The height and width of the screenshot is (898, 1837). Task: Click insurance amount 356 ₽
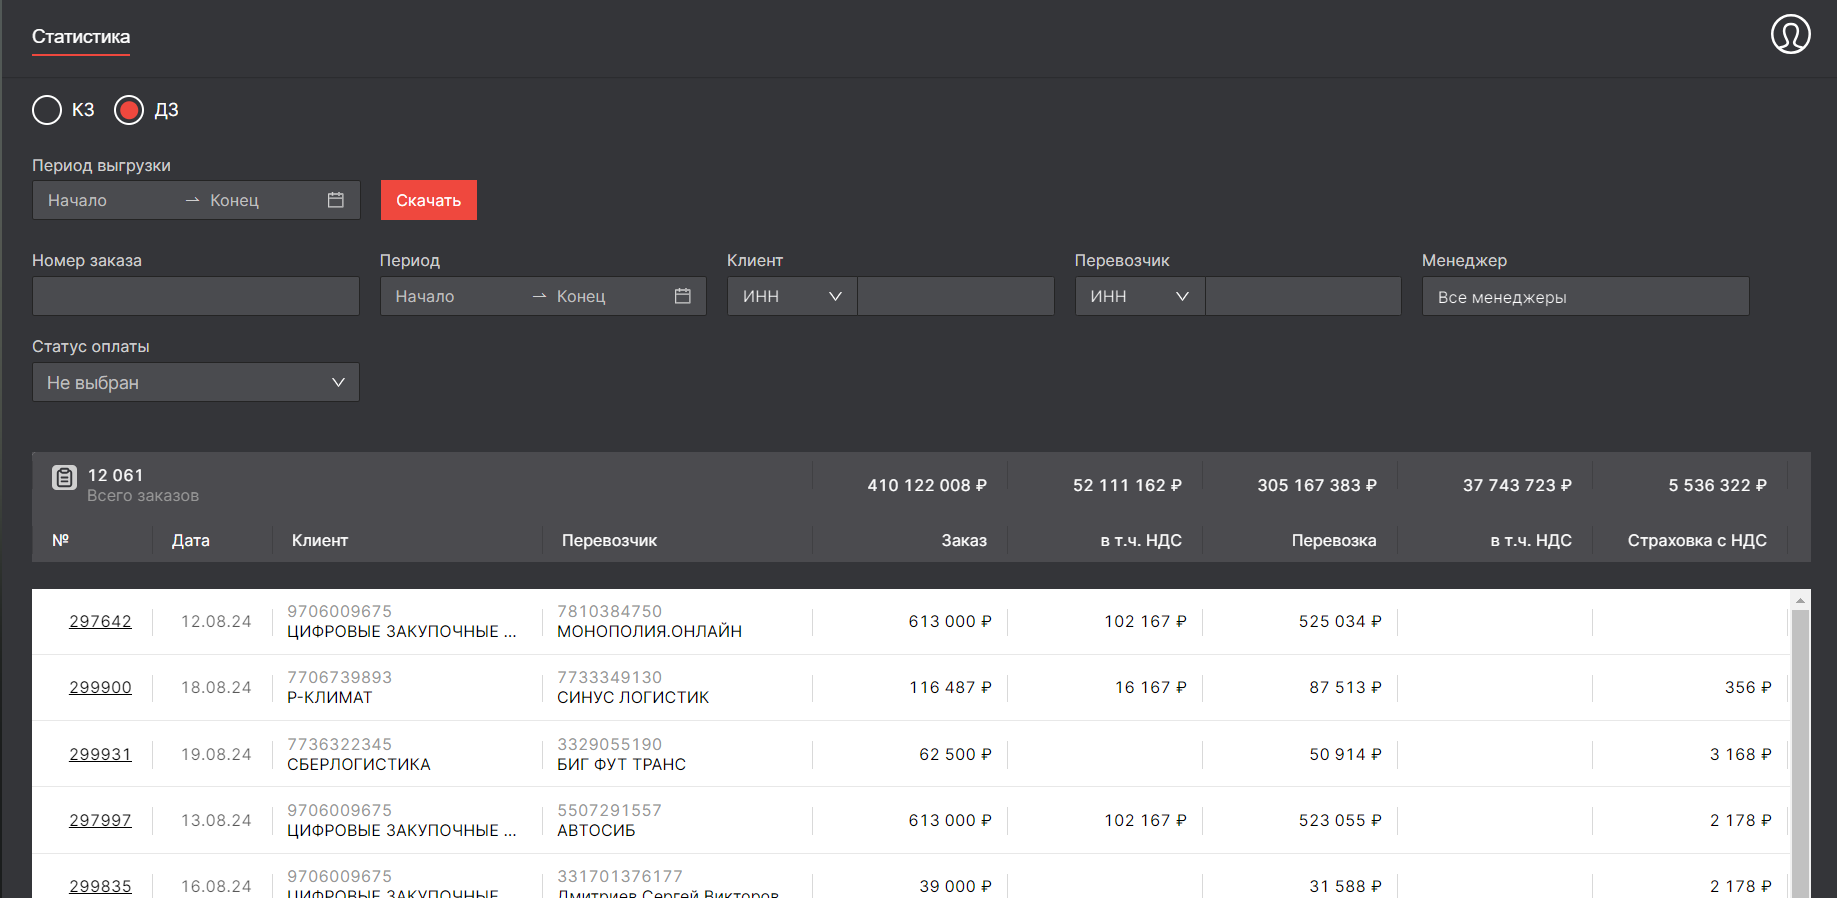1748,687
